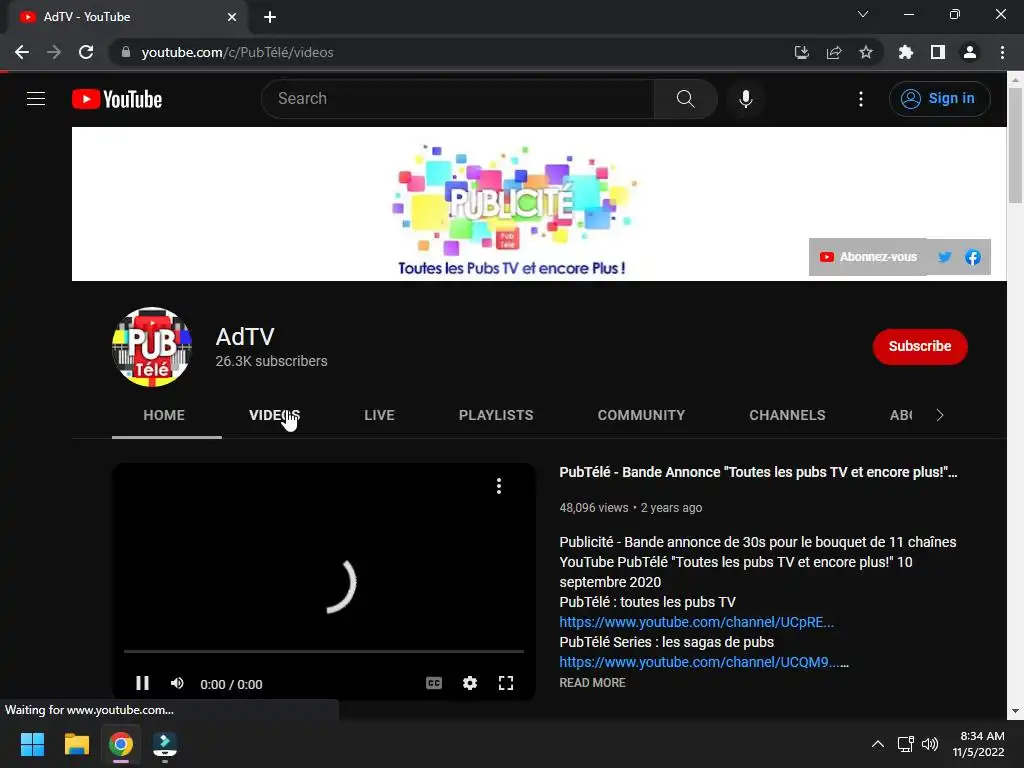Open the download app icon in taskbar
This screenshot has height=768, width=1024.
(x=165, y=744)
